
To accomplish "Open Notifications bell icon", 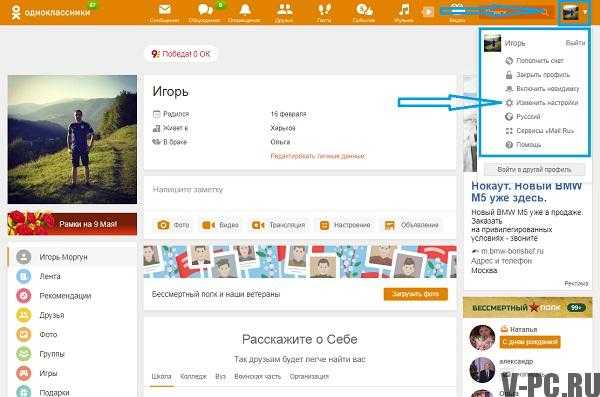I will (x=245, y=9).
